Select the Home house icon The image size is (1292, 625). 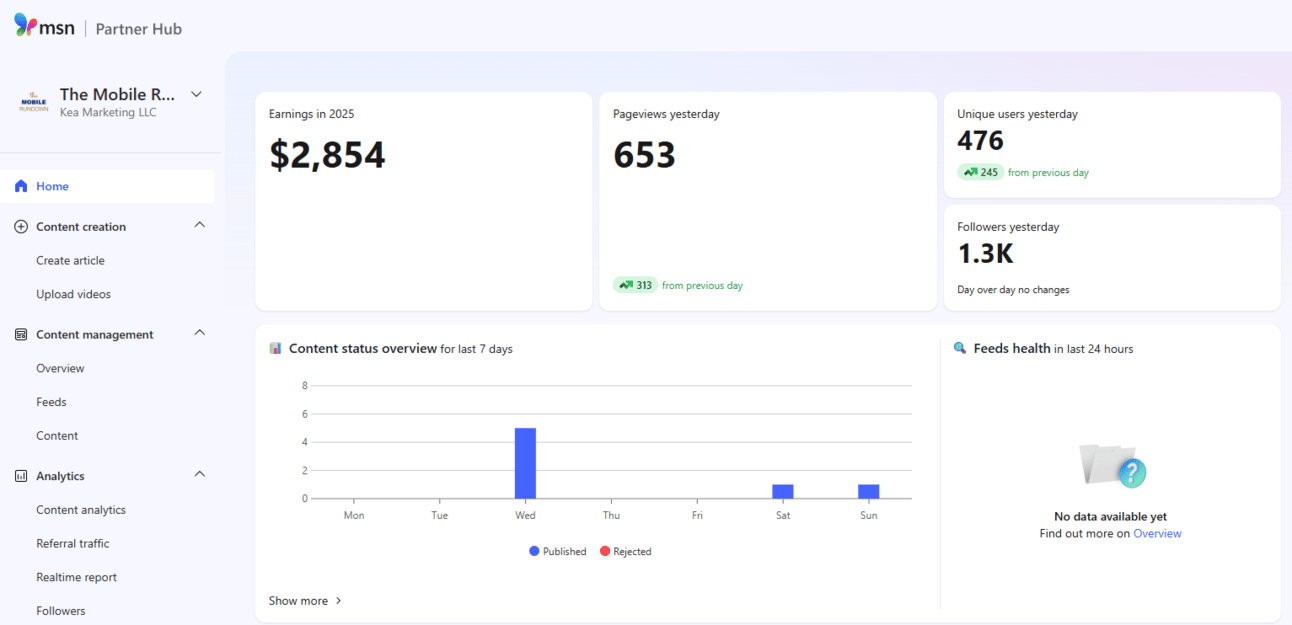coord(21,186)
